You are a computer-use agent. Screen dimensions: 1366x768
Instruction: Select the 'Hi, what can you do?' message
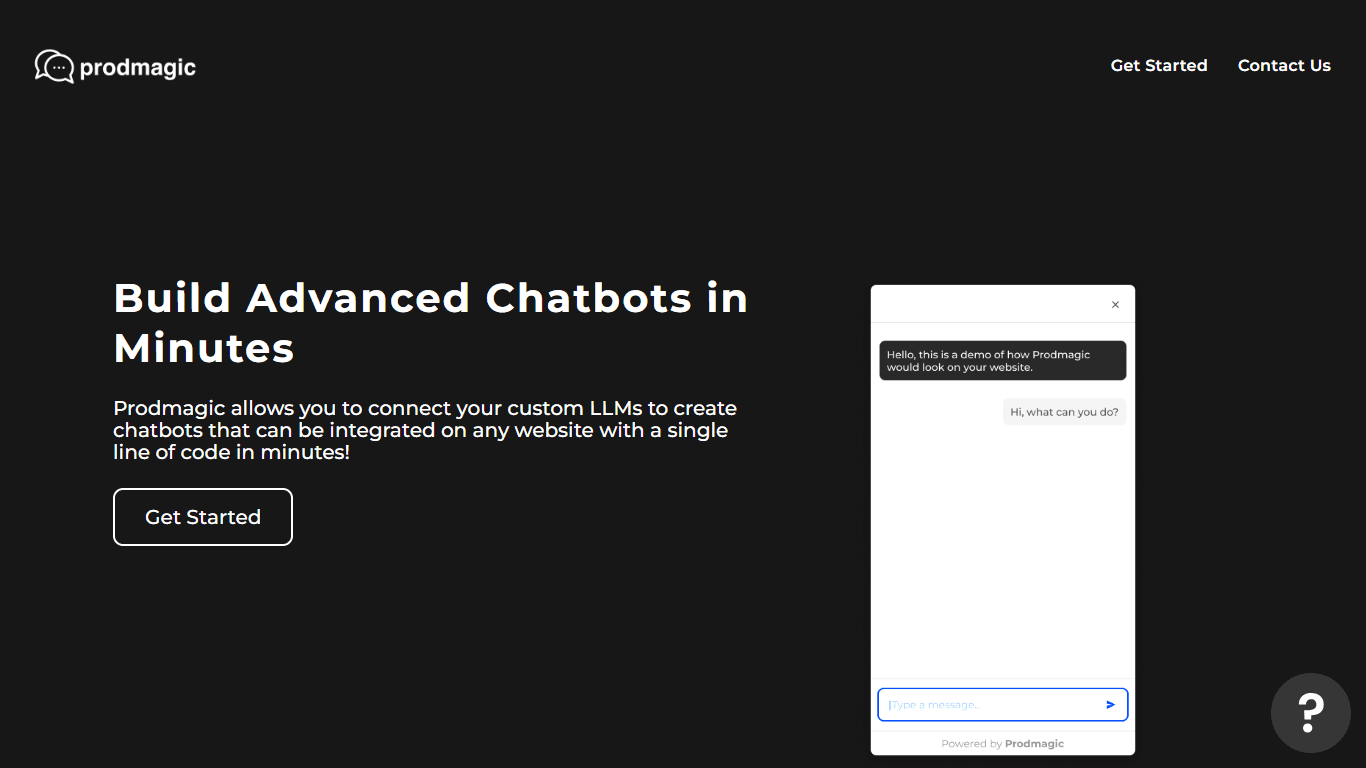pyautogui.click(x=1064, y=412)
